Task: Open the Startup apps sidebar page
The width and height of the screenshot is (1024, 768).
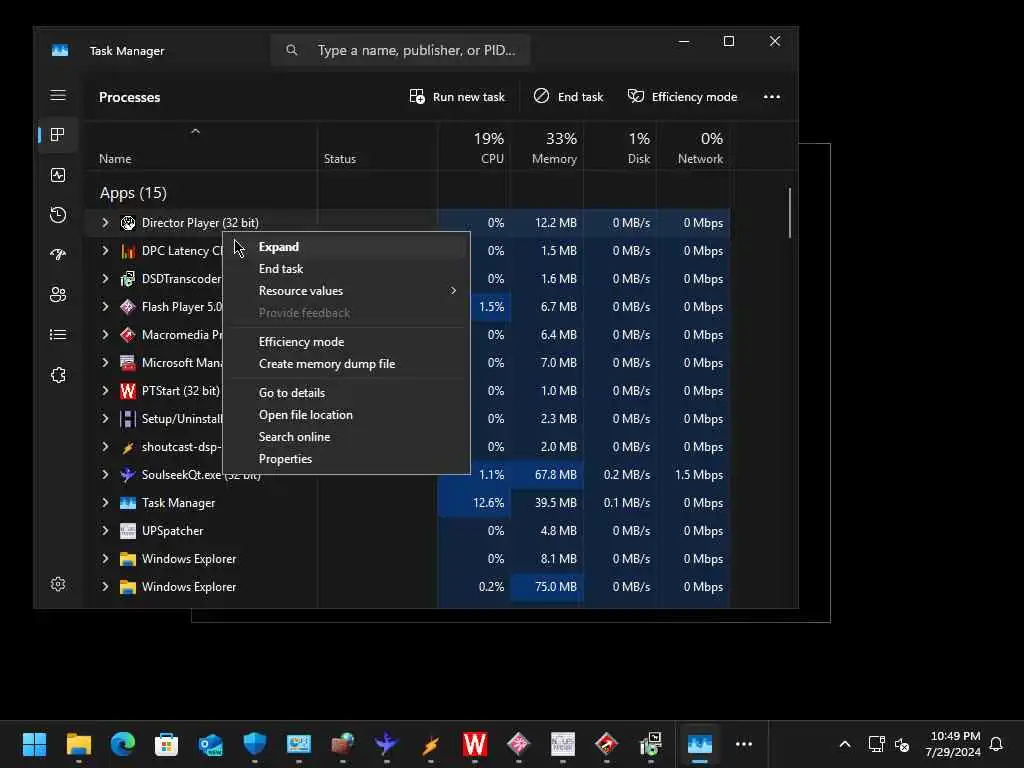Action: click(x=58, y=255)
